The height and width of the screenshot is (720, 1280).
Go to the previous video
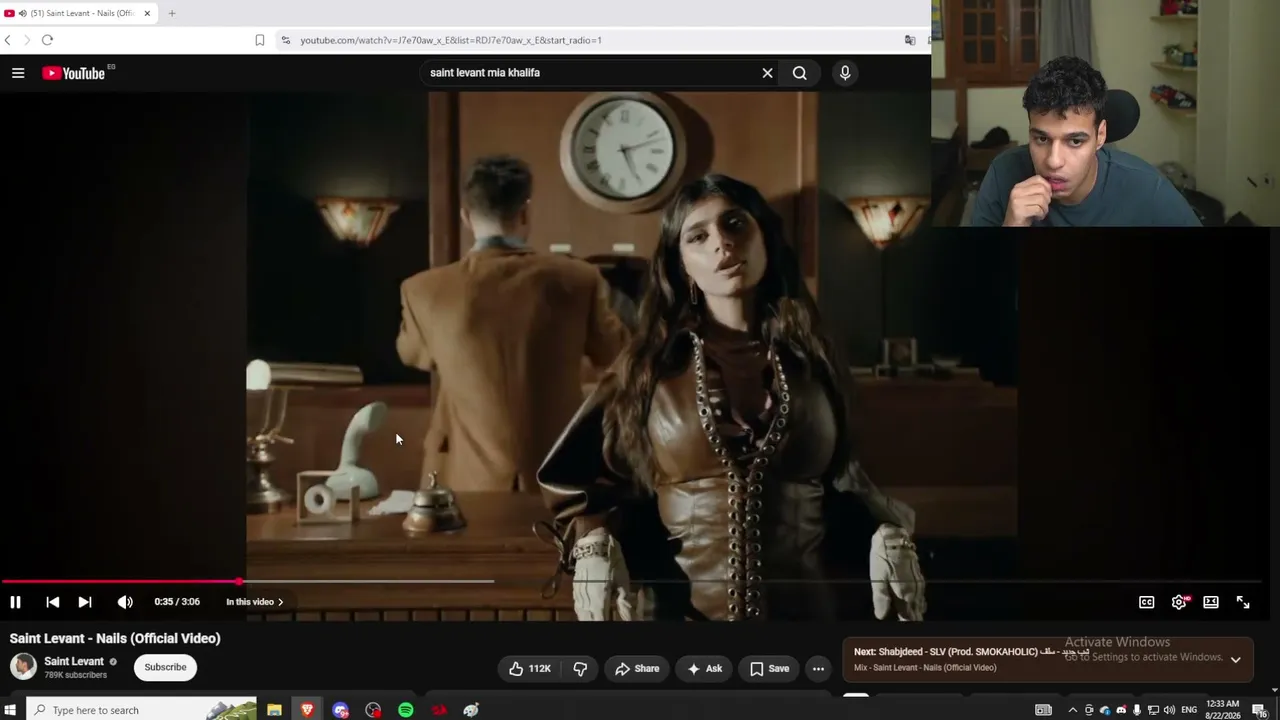(x=52, y=602)
